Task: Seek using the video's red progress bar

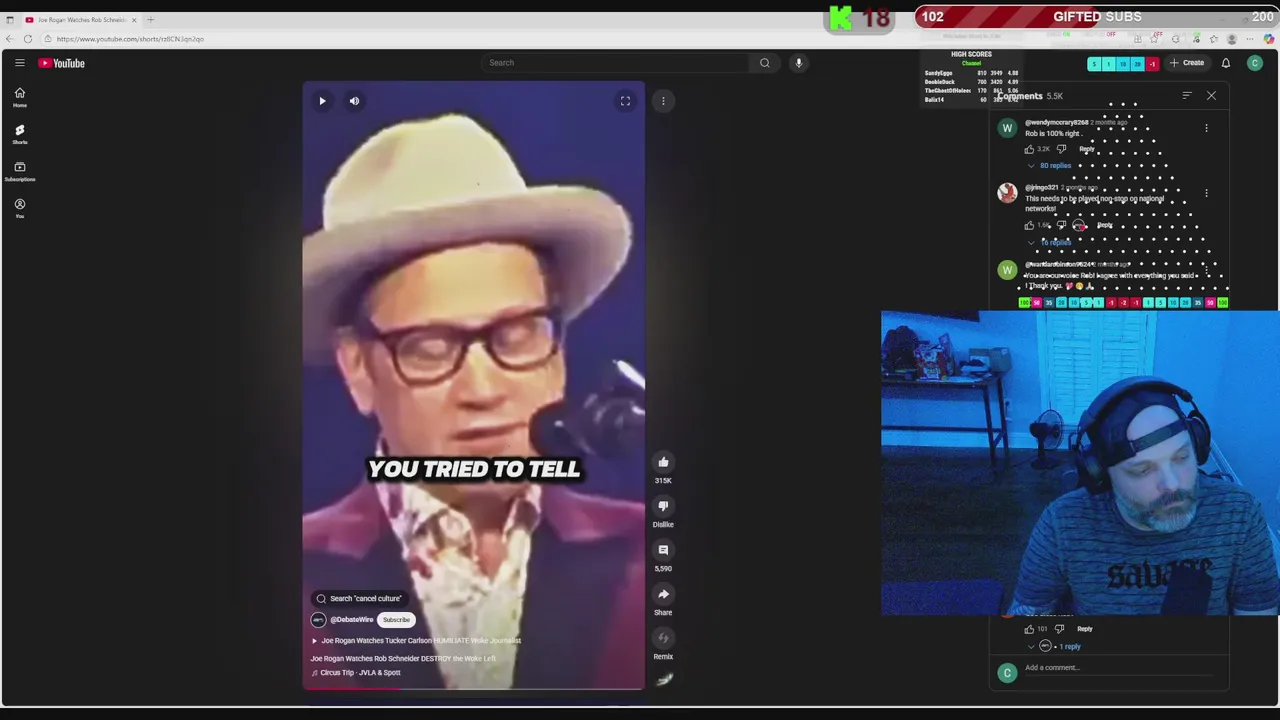Action: pos(474,689)
